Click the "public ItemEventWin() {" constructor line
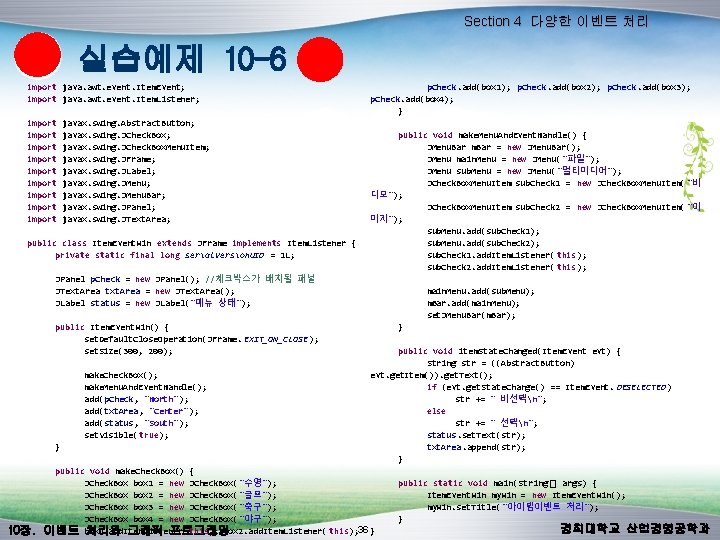This screenshot has width=720, height=540. (112, 327)
